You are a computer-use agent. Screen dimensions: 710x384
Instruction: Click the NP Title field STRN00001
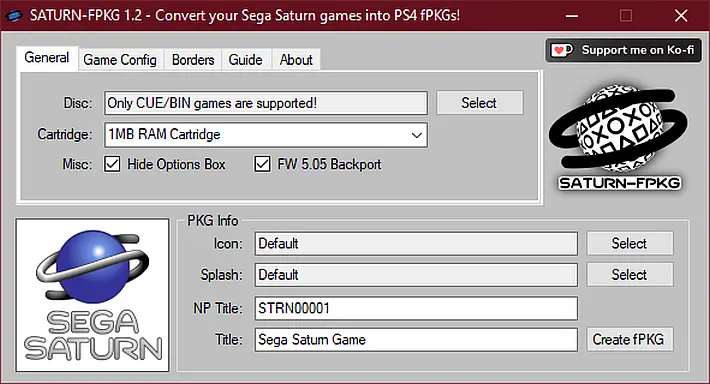(x=416, y=308)
